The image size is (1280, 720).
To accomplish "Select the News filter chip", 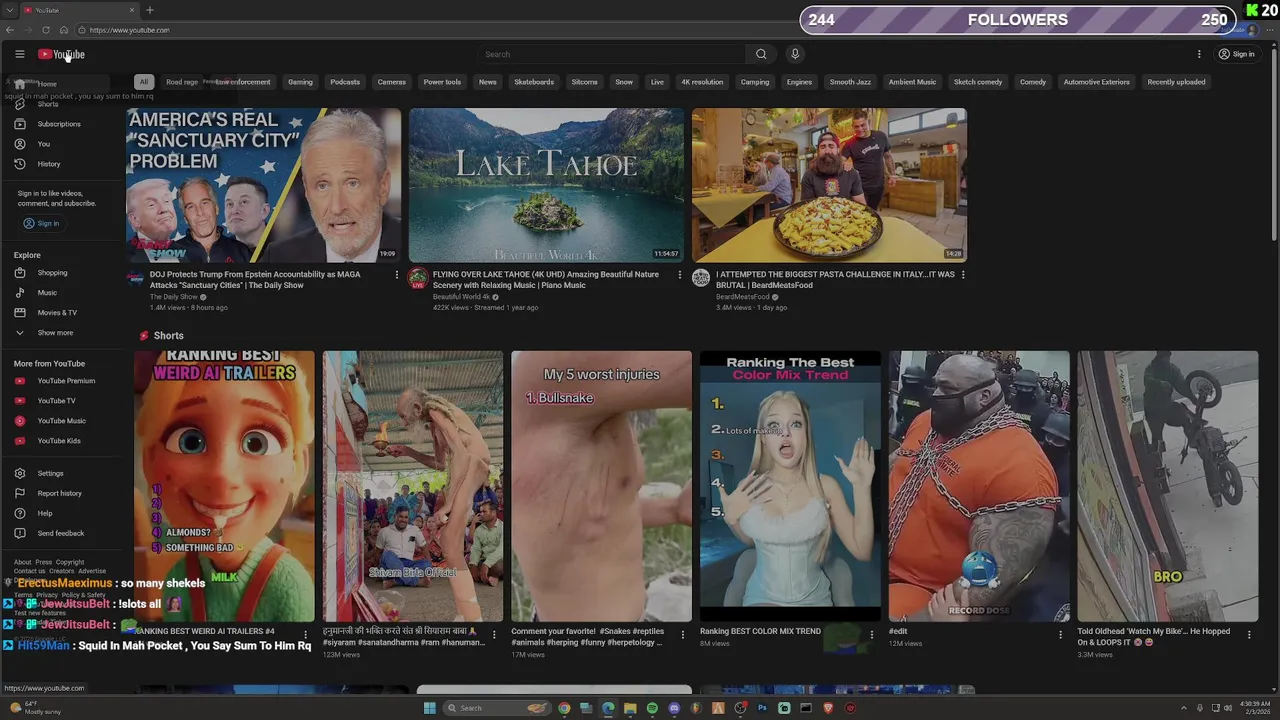I will point(488,82).
